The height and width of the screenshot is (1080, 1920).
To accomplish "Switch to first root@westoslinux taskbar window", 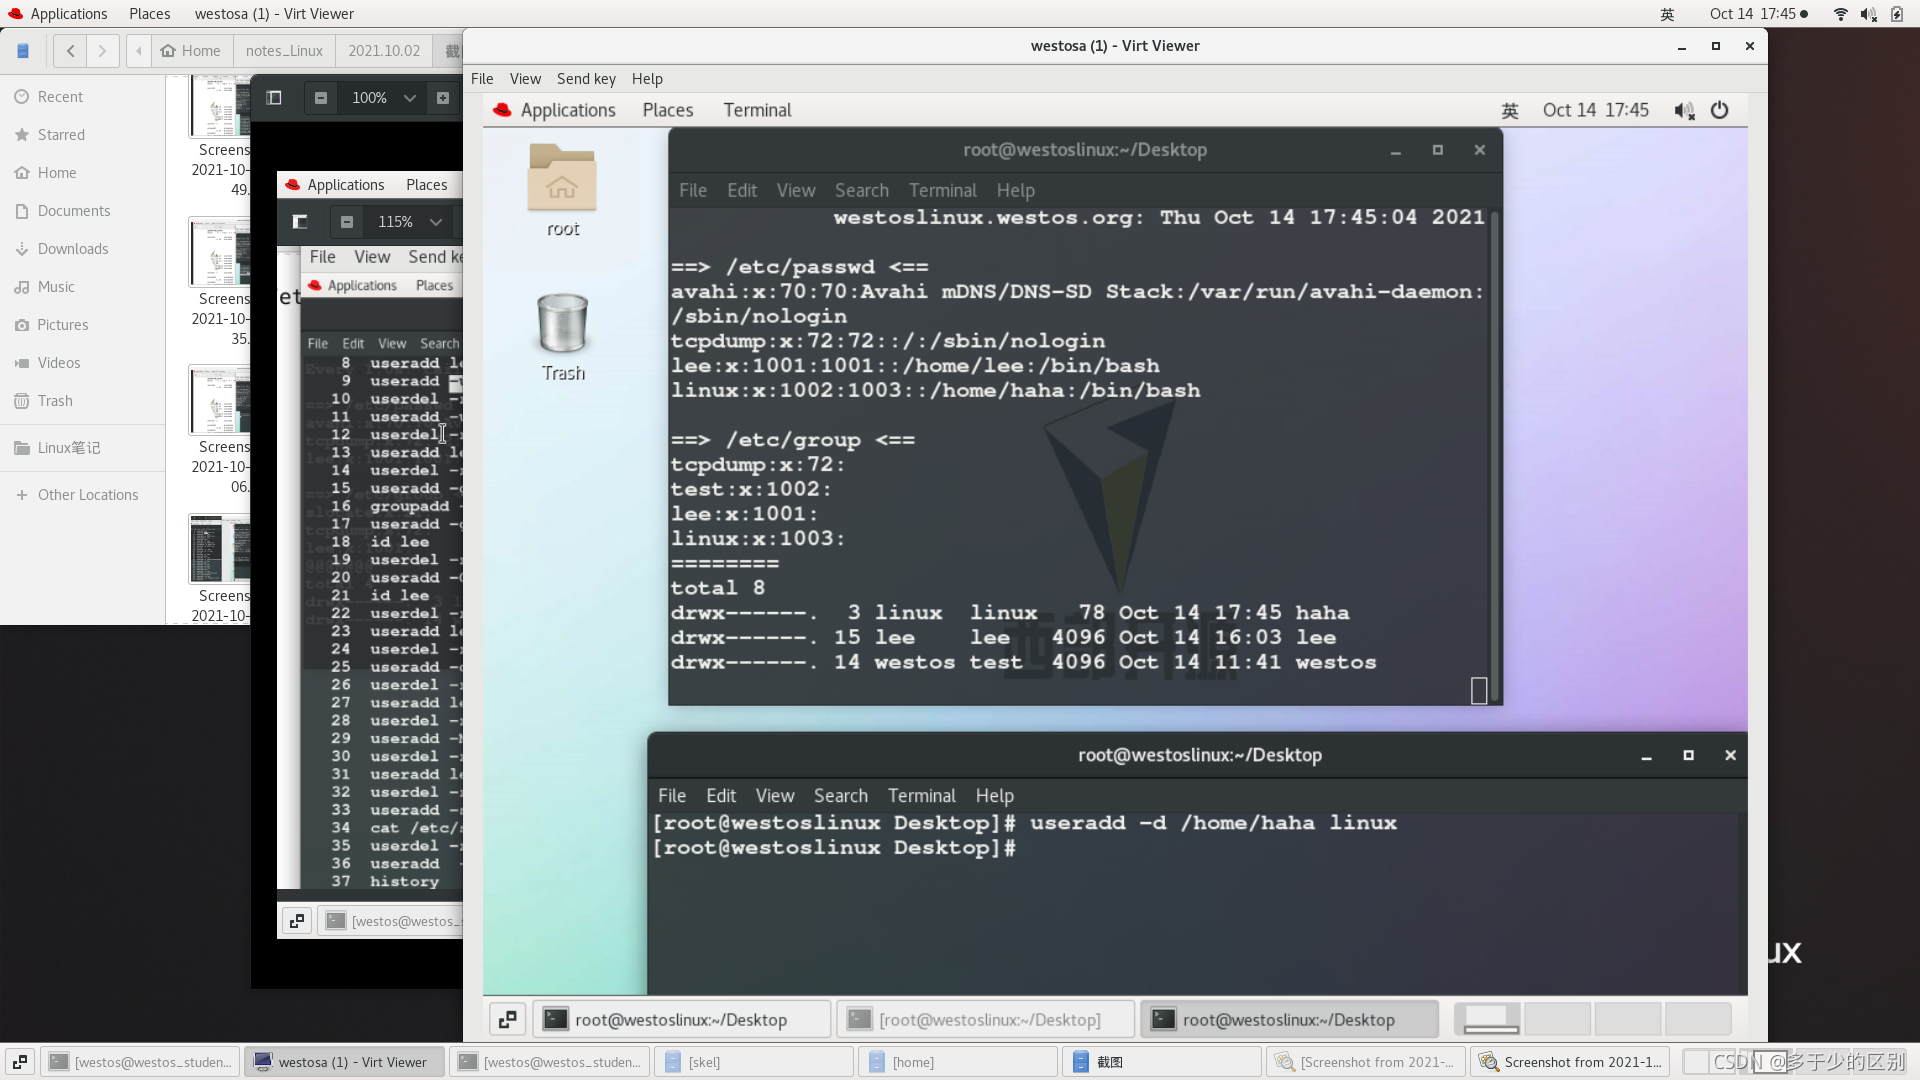I will click(680, 1019).
